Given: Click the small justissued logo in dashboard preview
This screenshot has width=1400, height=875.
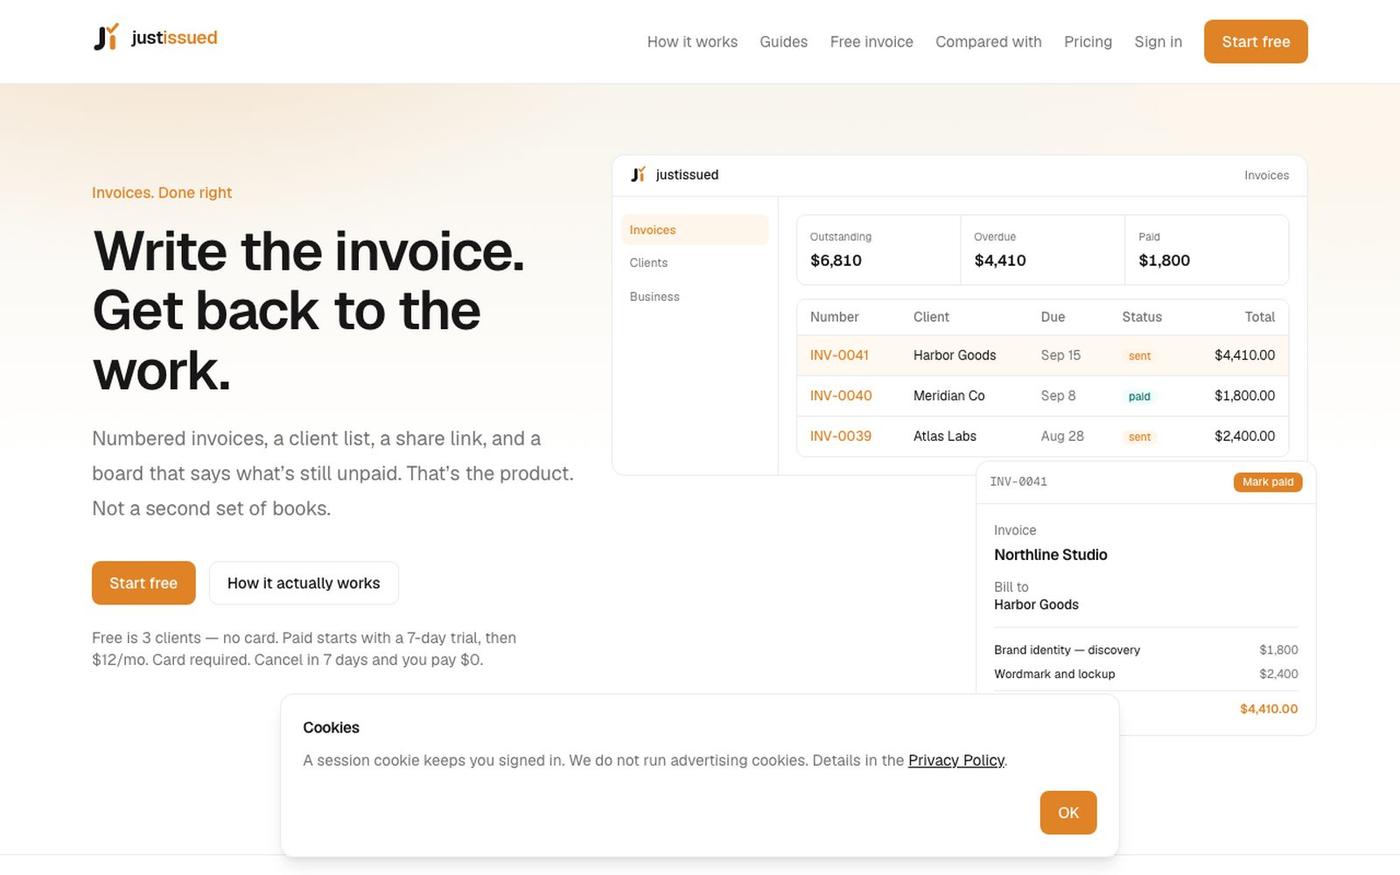Looking at the screenshot, I should click(638, 175).
